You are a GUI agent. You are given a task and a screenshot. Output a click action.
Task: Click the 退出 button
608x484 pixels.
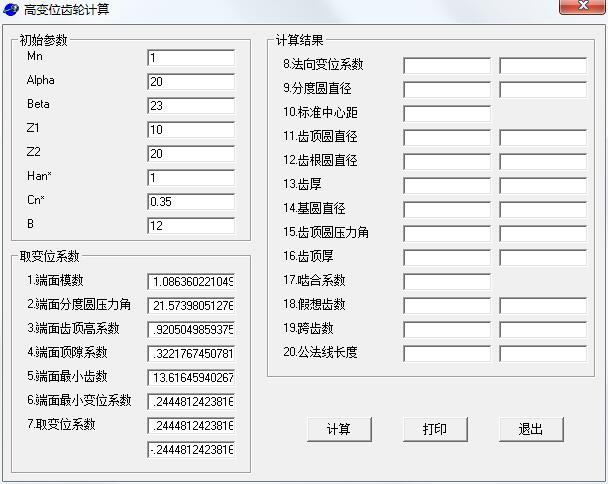coord(531,429)
